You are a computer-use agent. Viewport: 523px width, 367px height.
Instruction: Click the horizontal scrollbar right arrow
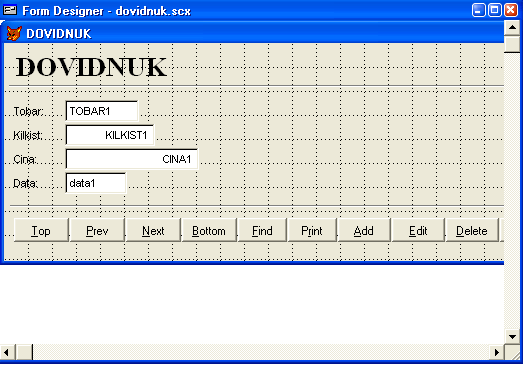click(x=497, y=352)
